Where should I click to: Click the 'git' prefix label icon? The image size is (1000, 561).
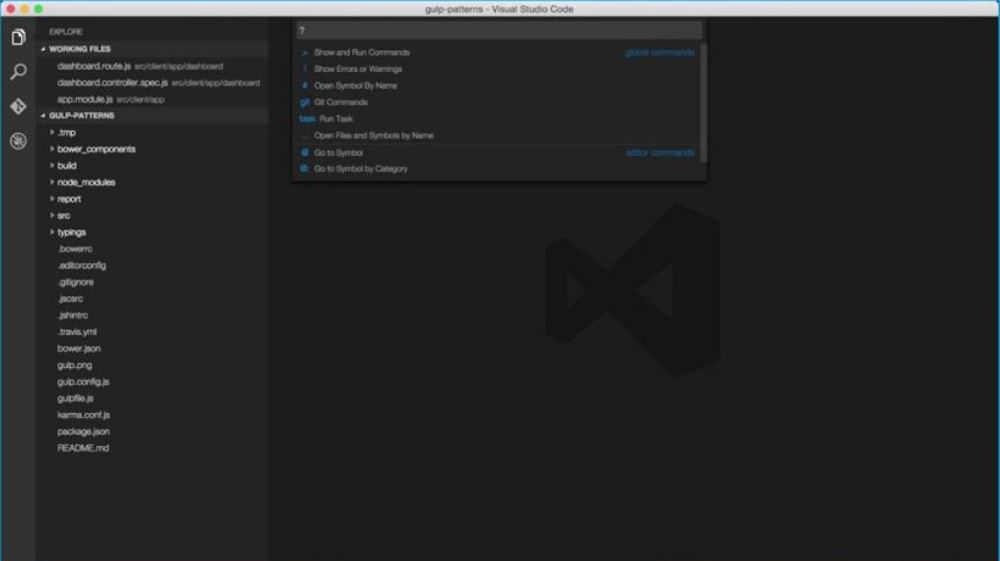coord(304,102)
